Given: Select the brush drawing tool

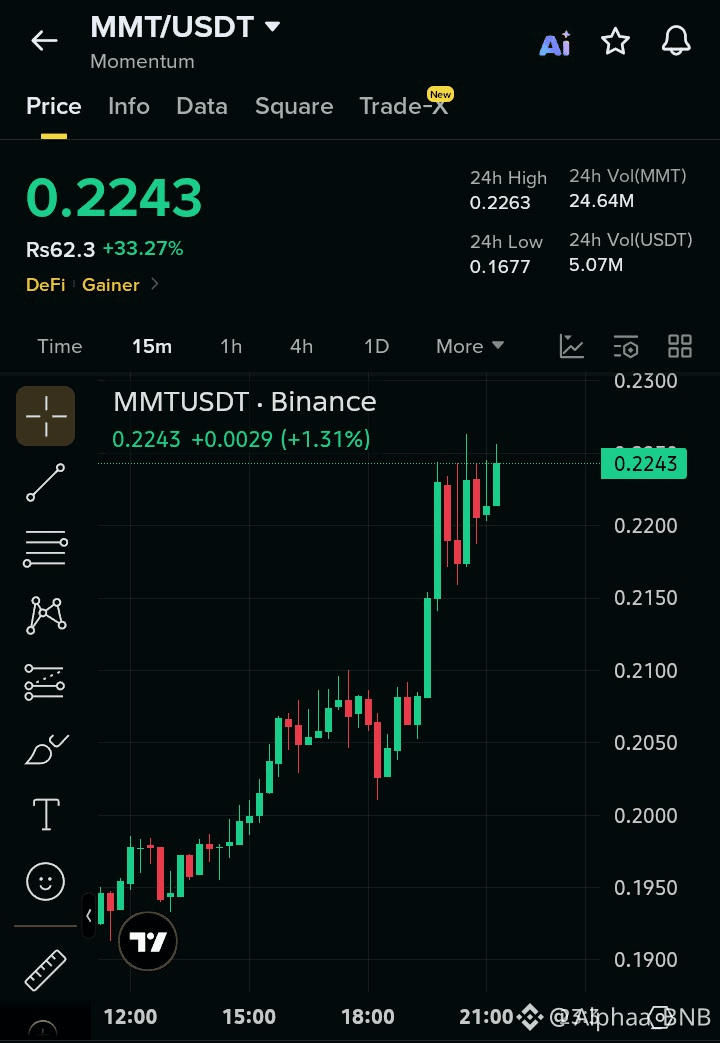Looking at the screenshot, I should (47, 750).
